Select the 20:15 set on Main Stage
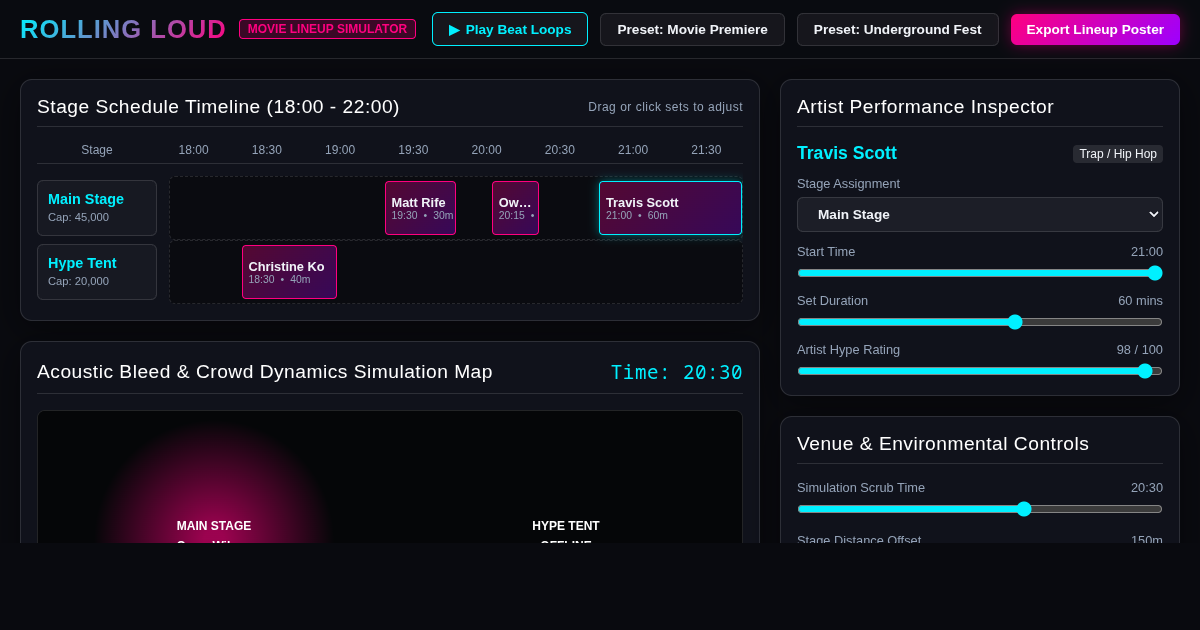The height and width of the screenshot is (630, 1200). (515, 208)
